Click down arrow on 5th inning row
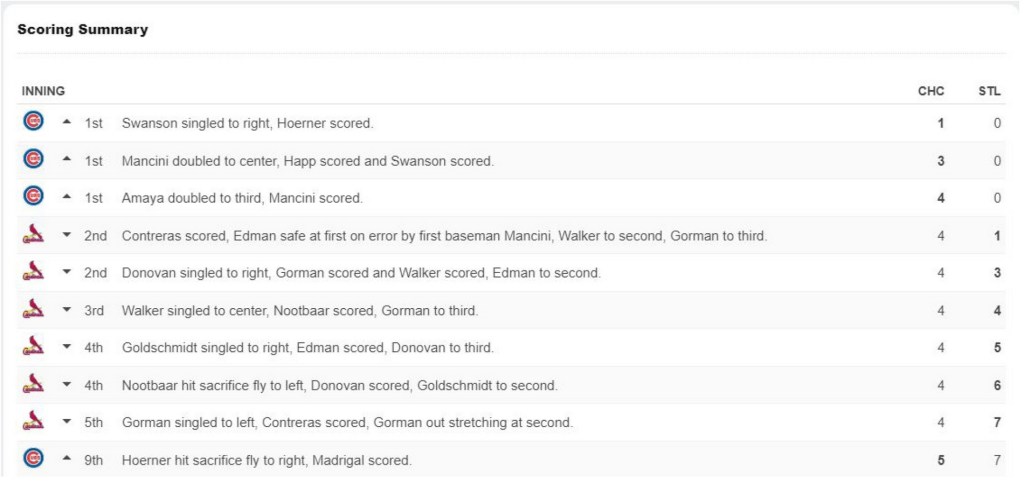 tap(67, 423)
